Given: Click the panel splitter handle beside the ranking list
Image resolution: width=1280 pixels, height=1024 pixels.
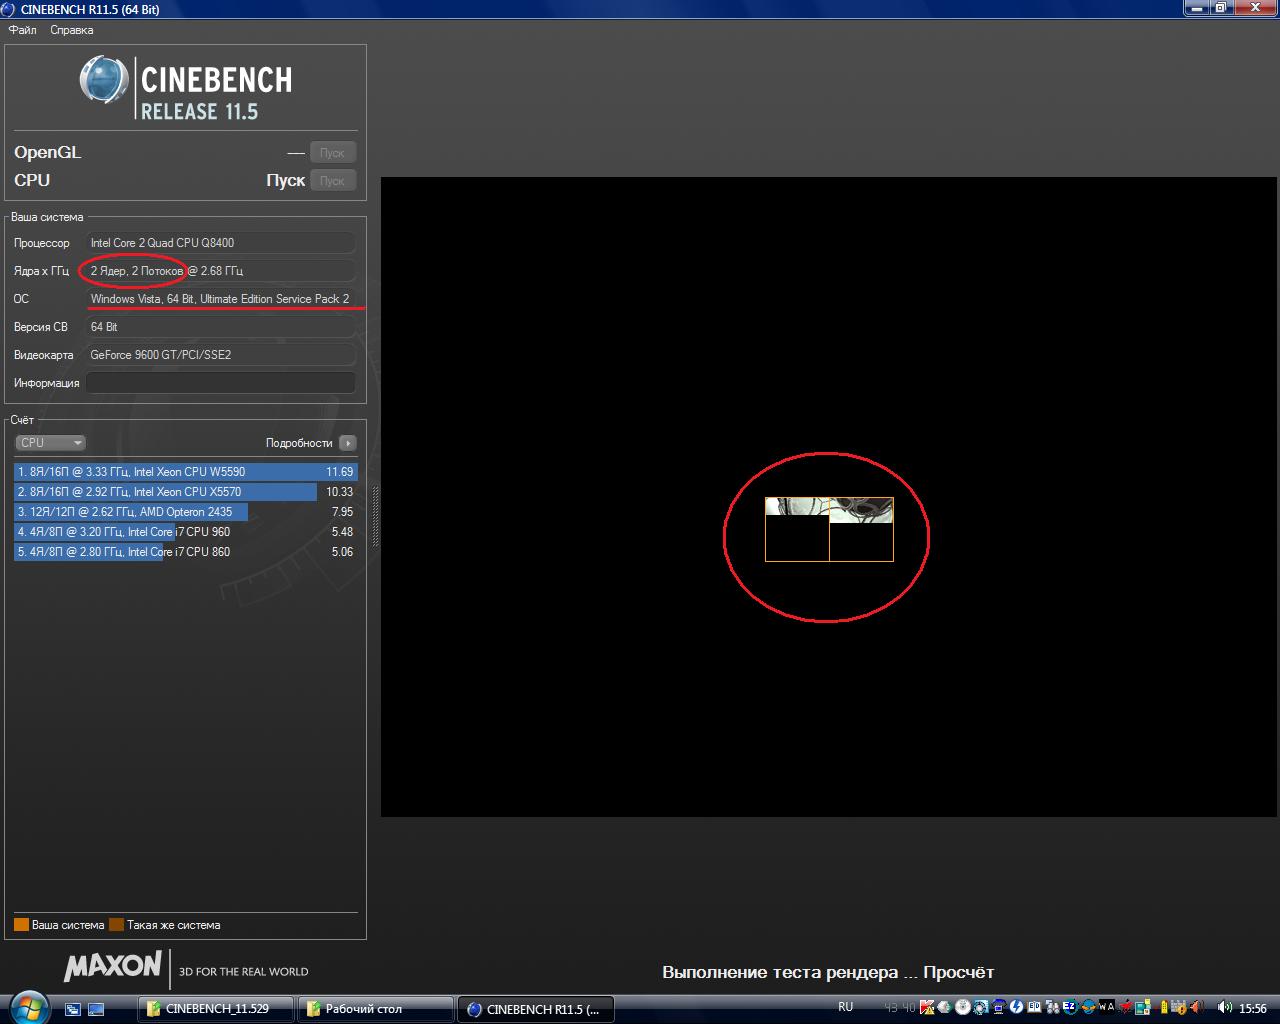Looking at the screenshot, I should tap(375, 516).
